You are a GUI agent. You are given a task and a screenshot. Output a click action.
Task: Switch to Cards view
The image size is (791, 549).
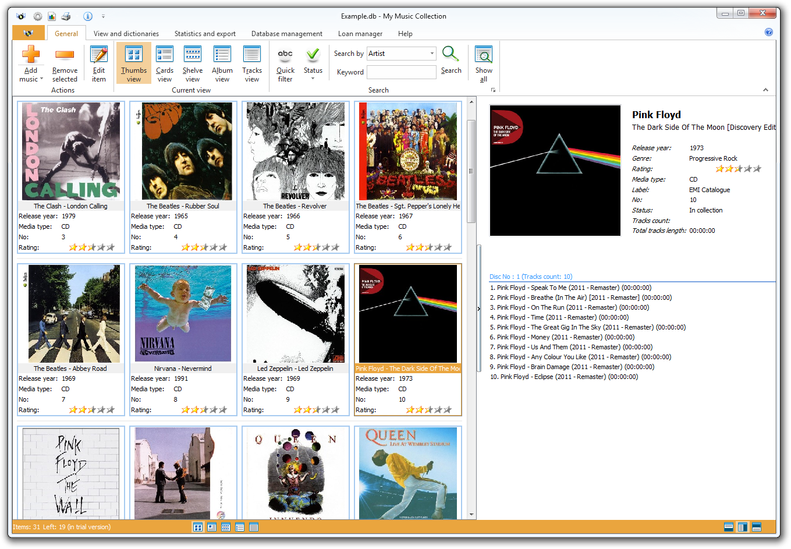164,63
